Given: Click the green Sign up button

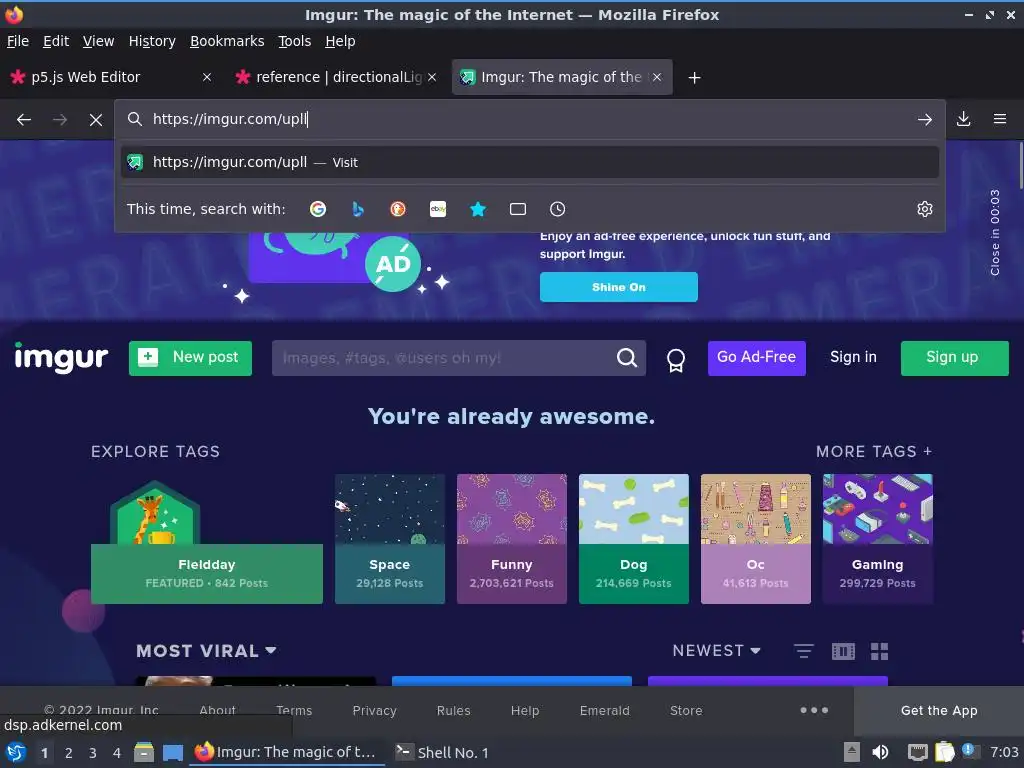Looking at the screenshot, I should click(x=954, y=358).
